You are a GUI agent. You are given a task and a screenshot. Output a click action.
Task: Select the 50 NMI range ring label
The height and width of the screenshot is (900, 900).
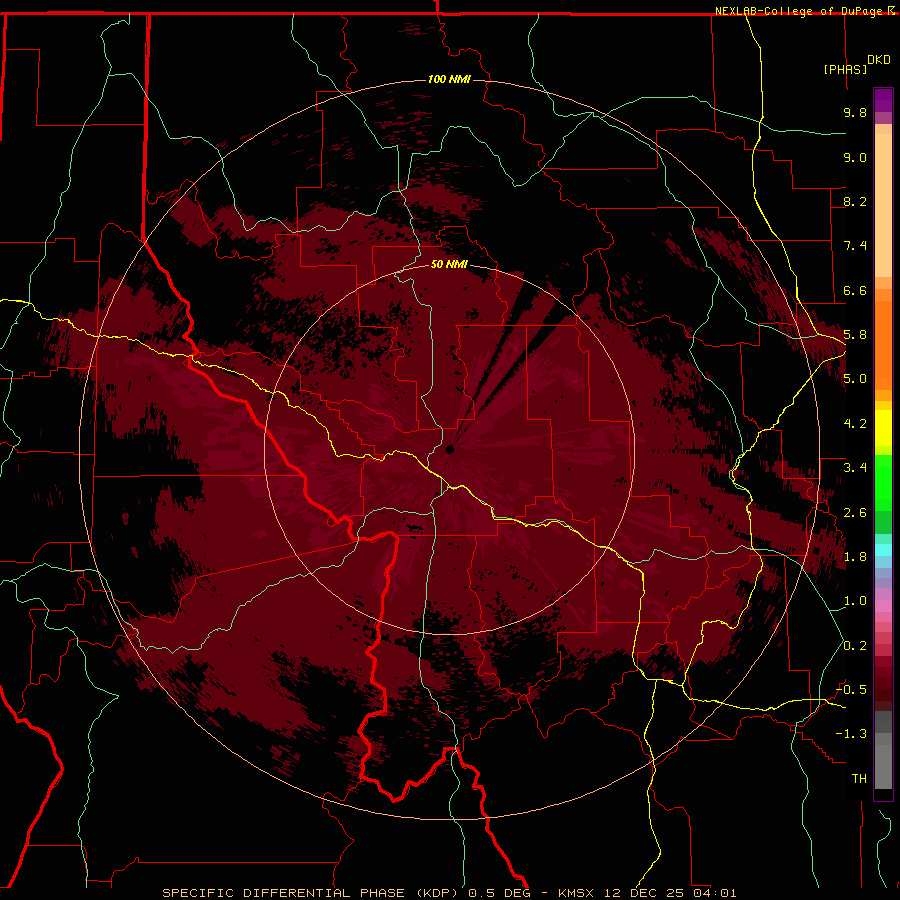449,264
